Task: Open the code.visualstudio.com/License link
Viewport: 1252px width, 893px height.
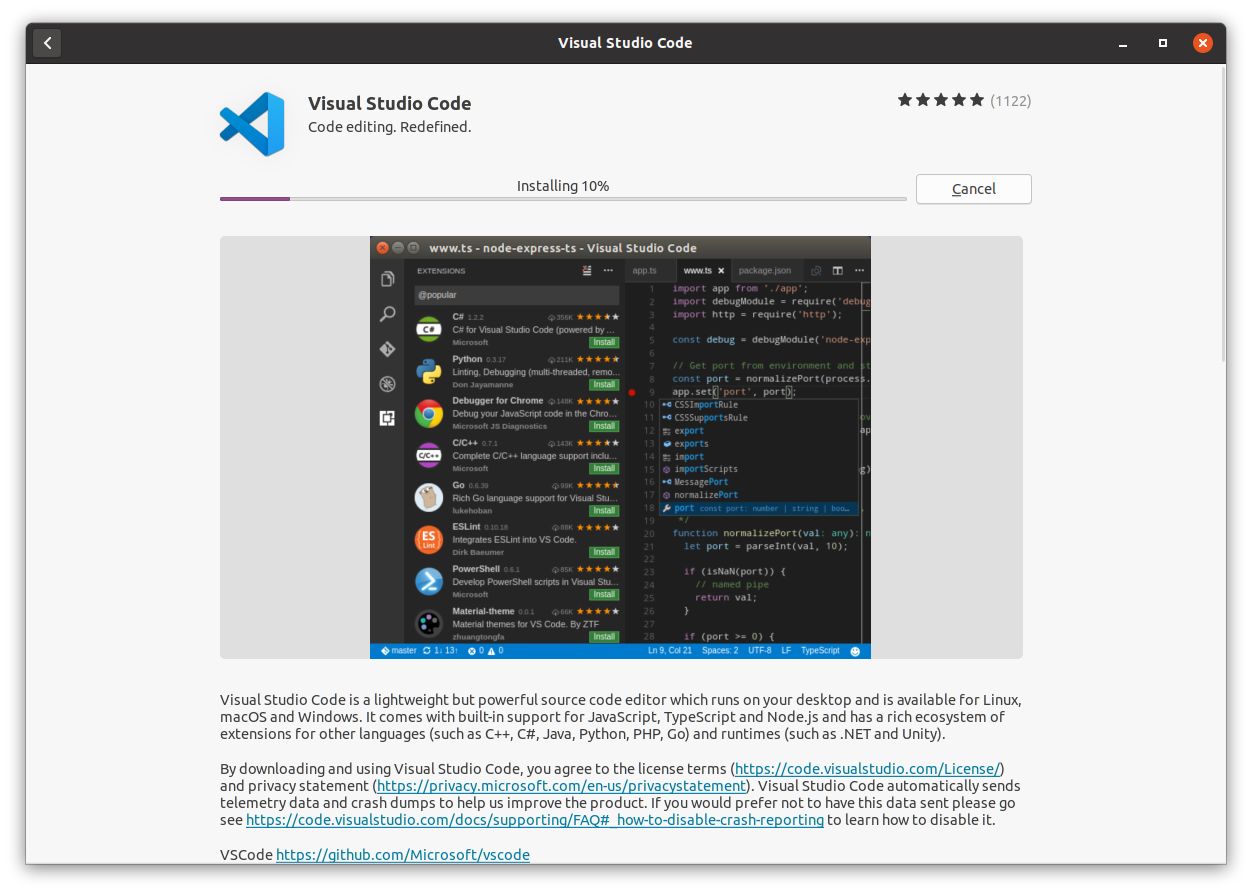Action: (867, 769)
